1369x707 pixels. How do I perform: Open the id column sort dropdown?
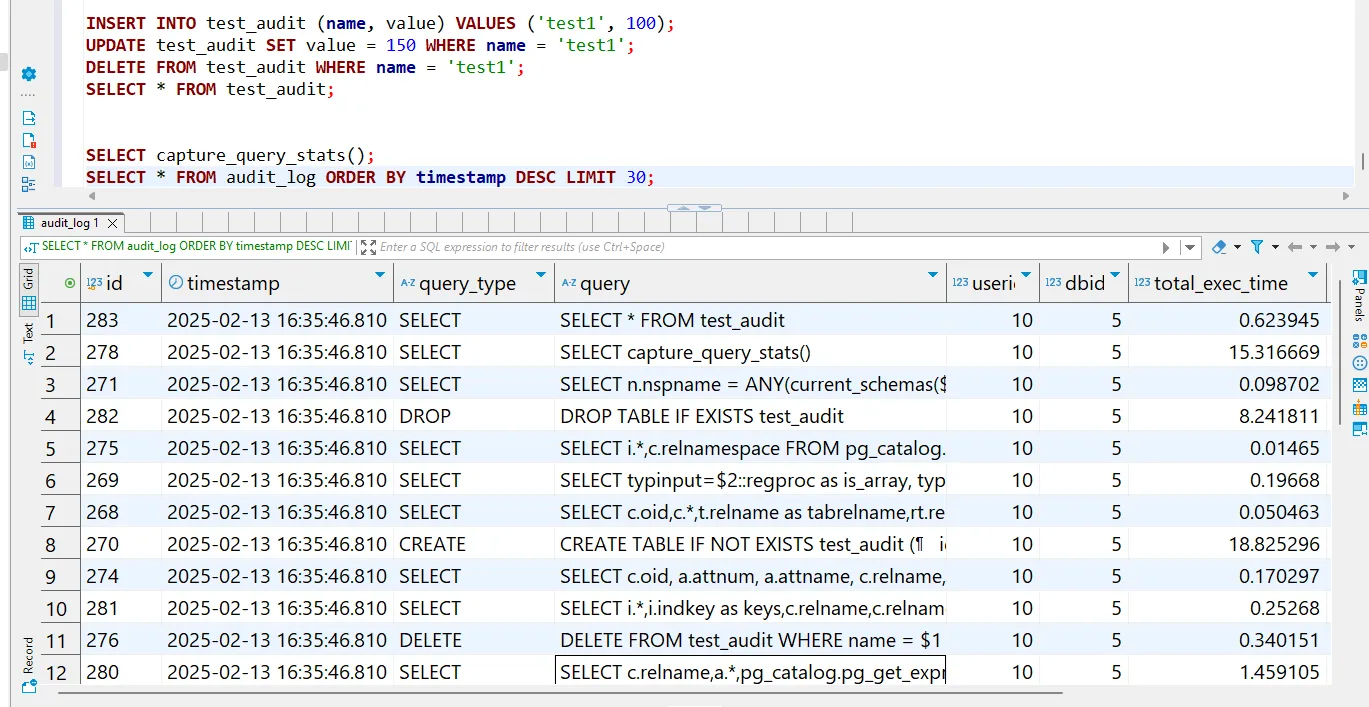pyautogui.click(x=148, y=275)
